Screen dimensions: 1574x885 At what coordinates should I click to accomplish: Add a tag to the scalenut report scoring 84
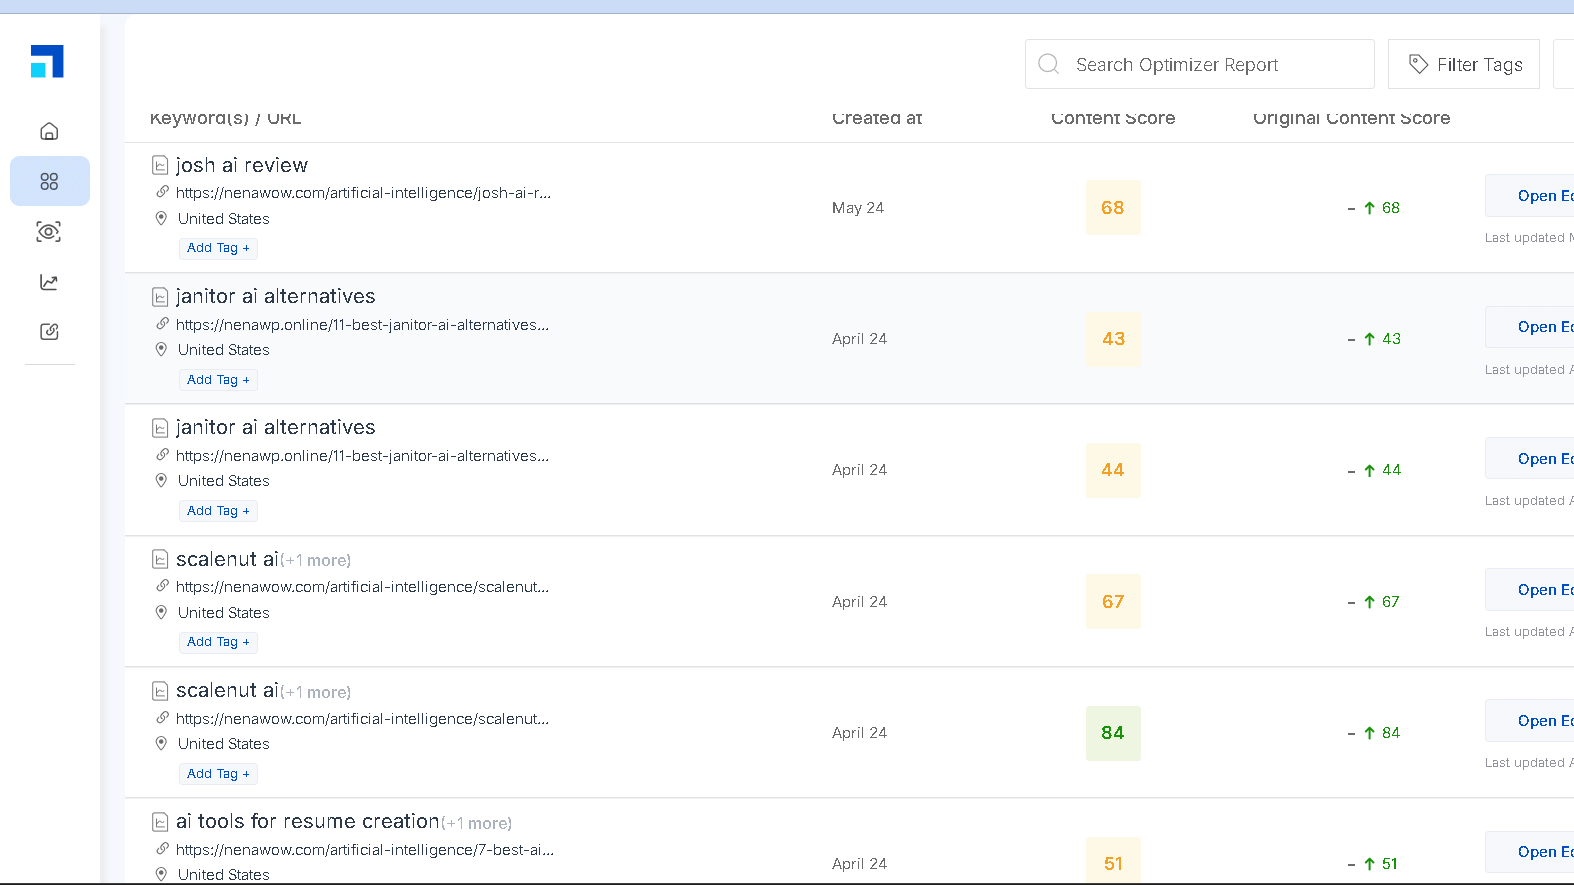(218, 774)
